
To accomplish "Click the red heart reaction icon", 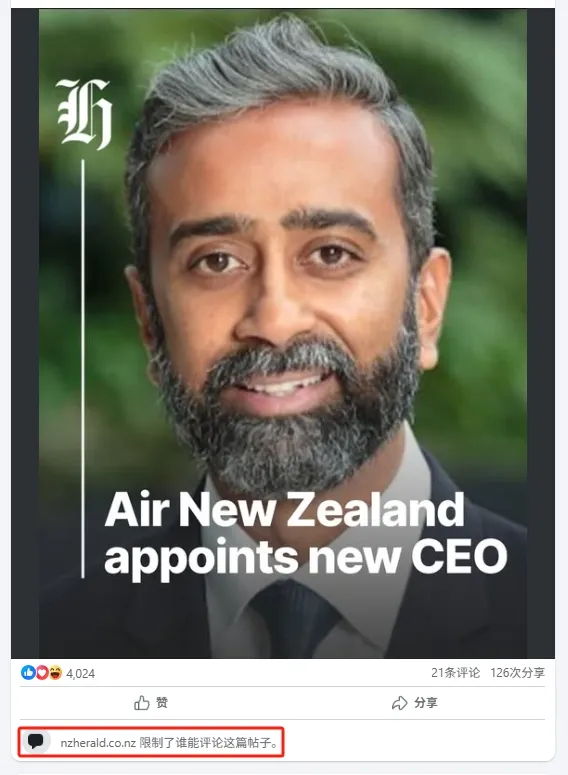I will pyautogui.click(x=42, y=672).
